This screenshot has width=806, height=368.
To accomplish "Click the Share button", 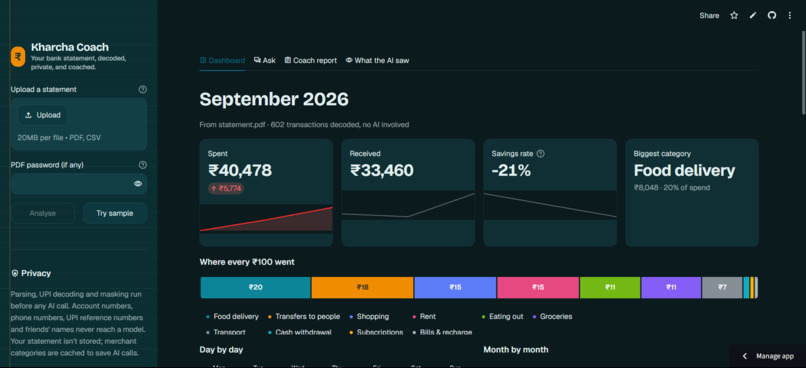I will click(709, 16).
